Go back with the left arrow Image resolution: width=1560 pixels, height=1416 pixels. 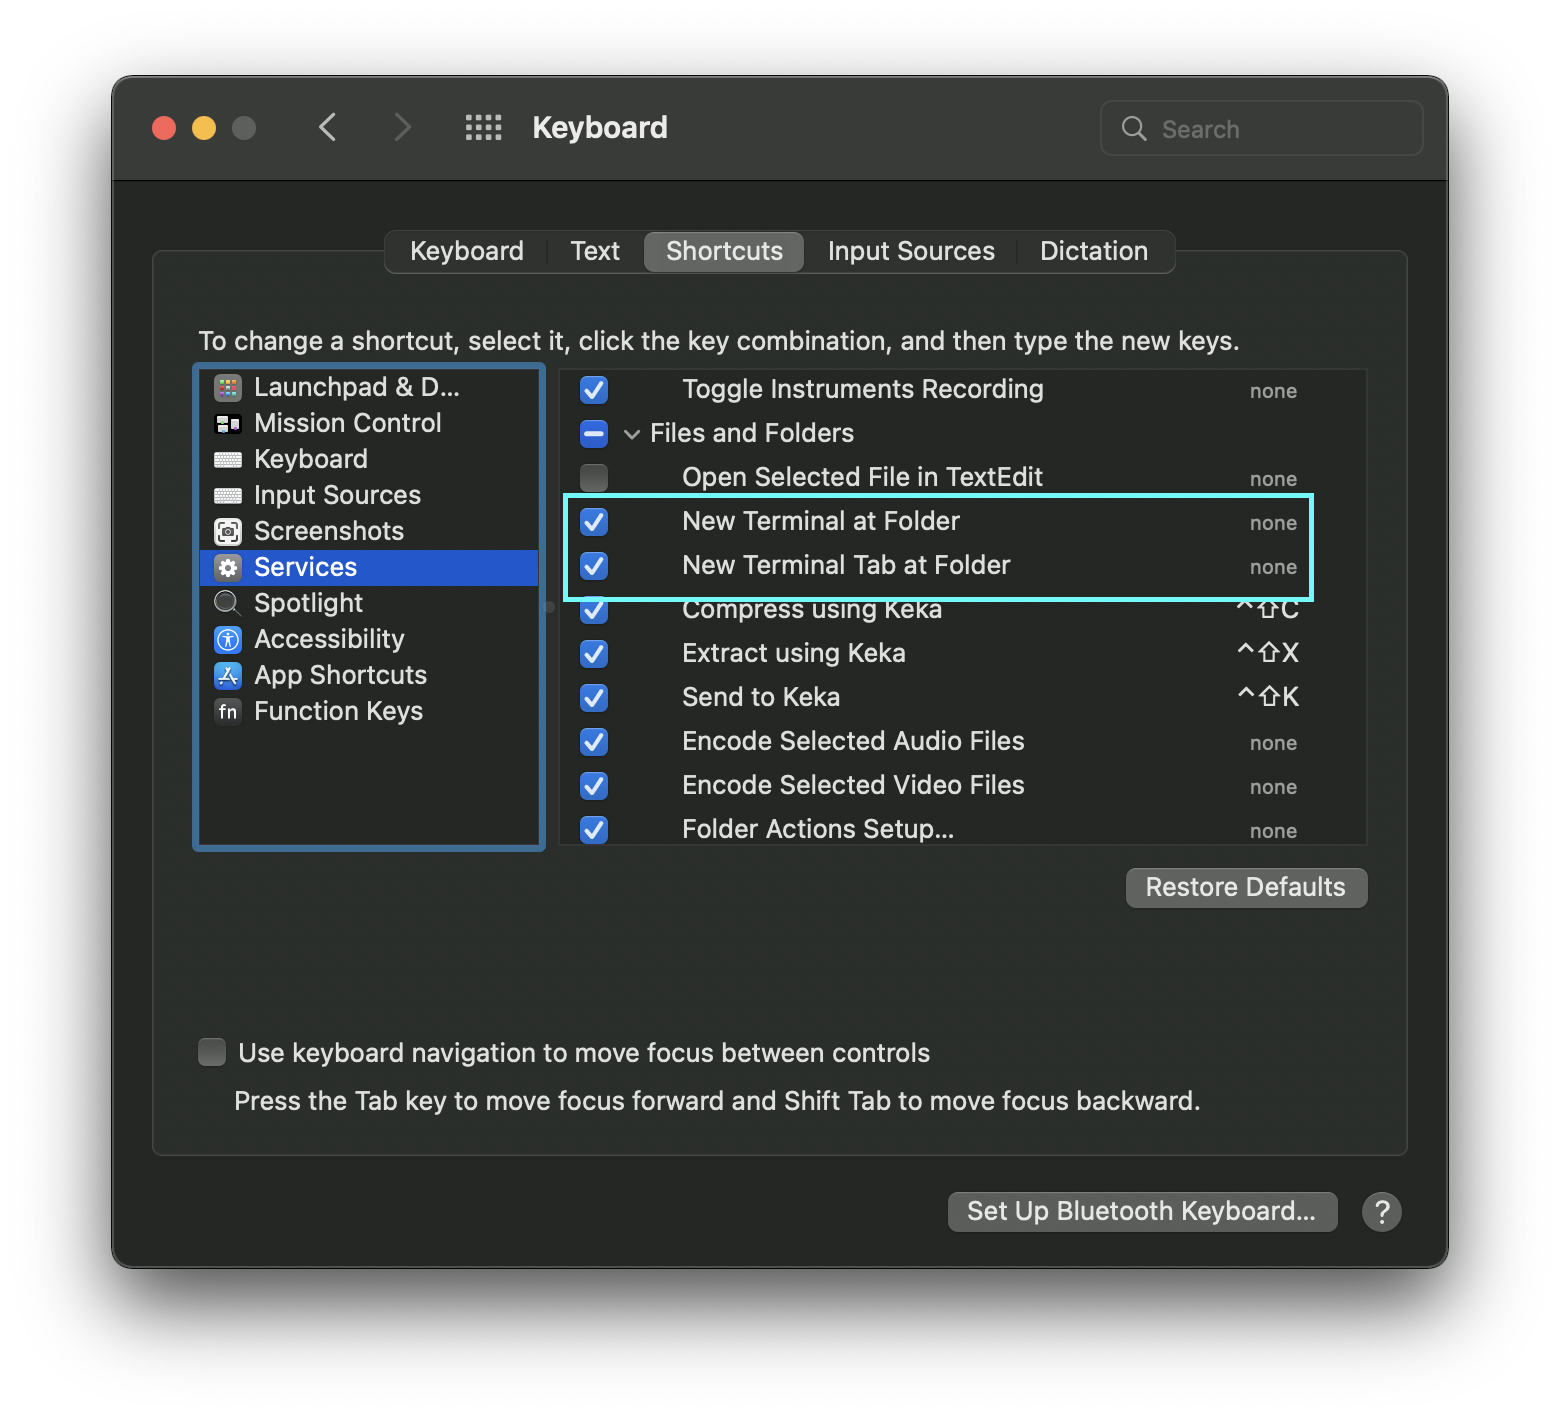click(x=328, y=128)
